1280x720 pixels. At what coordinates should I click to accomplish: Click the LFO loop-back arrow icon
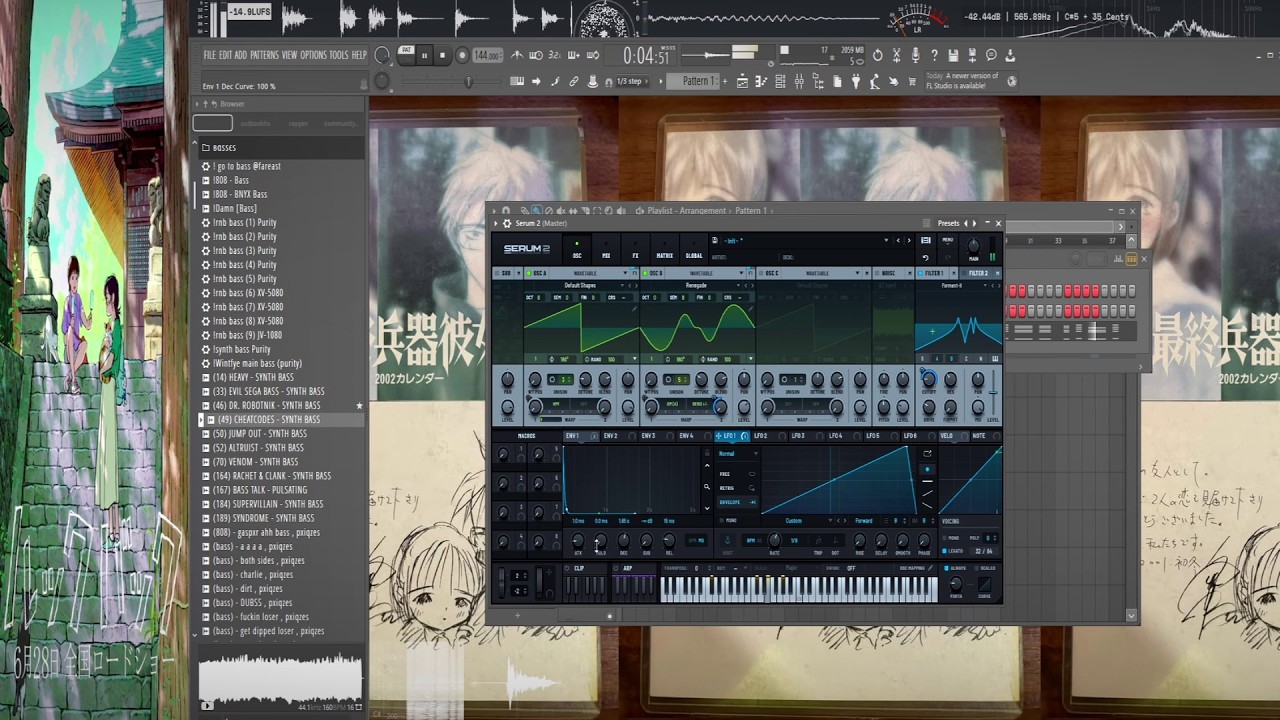pyautogui.click(x=927, y=453)
